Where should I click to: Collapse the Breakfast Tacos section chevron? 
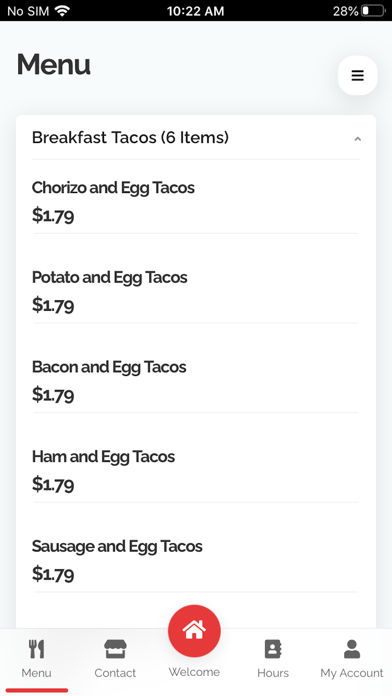coord(357,139)
